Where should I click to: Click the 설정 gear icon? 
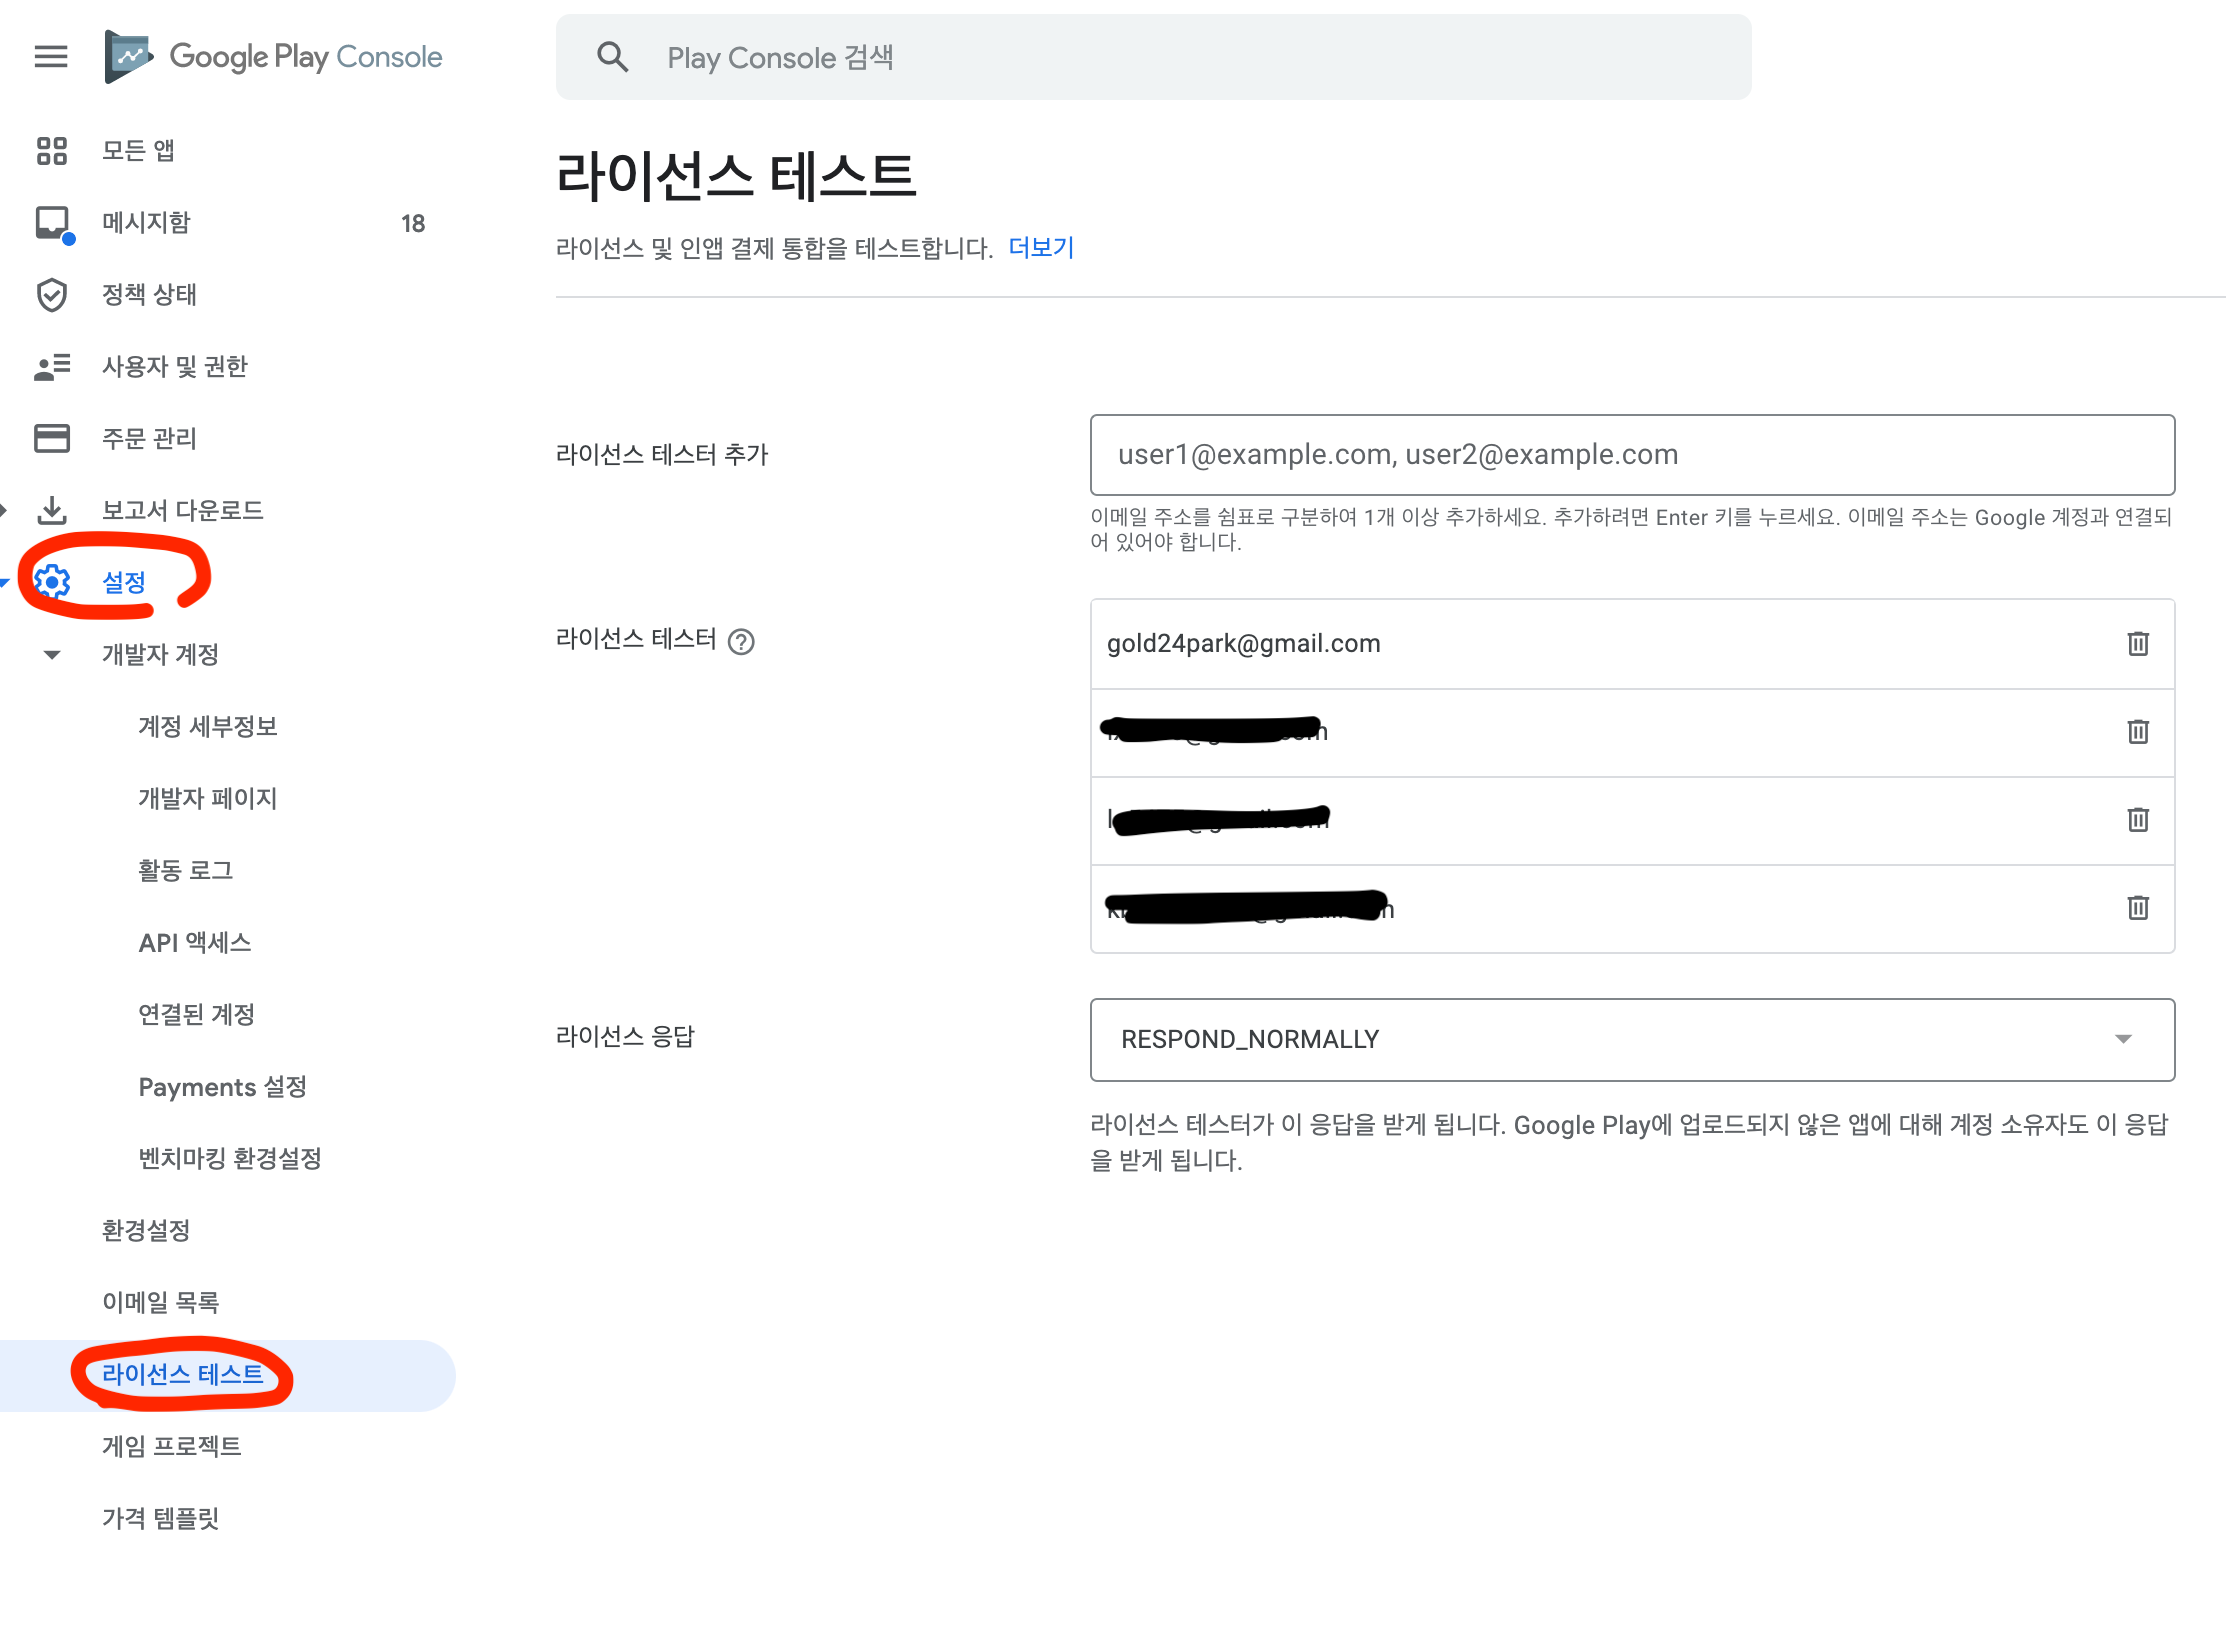pyautogui.click(x=52, y=581)
